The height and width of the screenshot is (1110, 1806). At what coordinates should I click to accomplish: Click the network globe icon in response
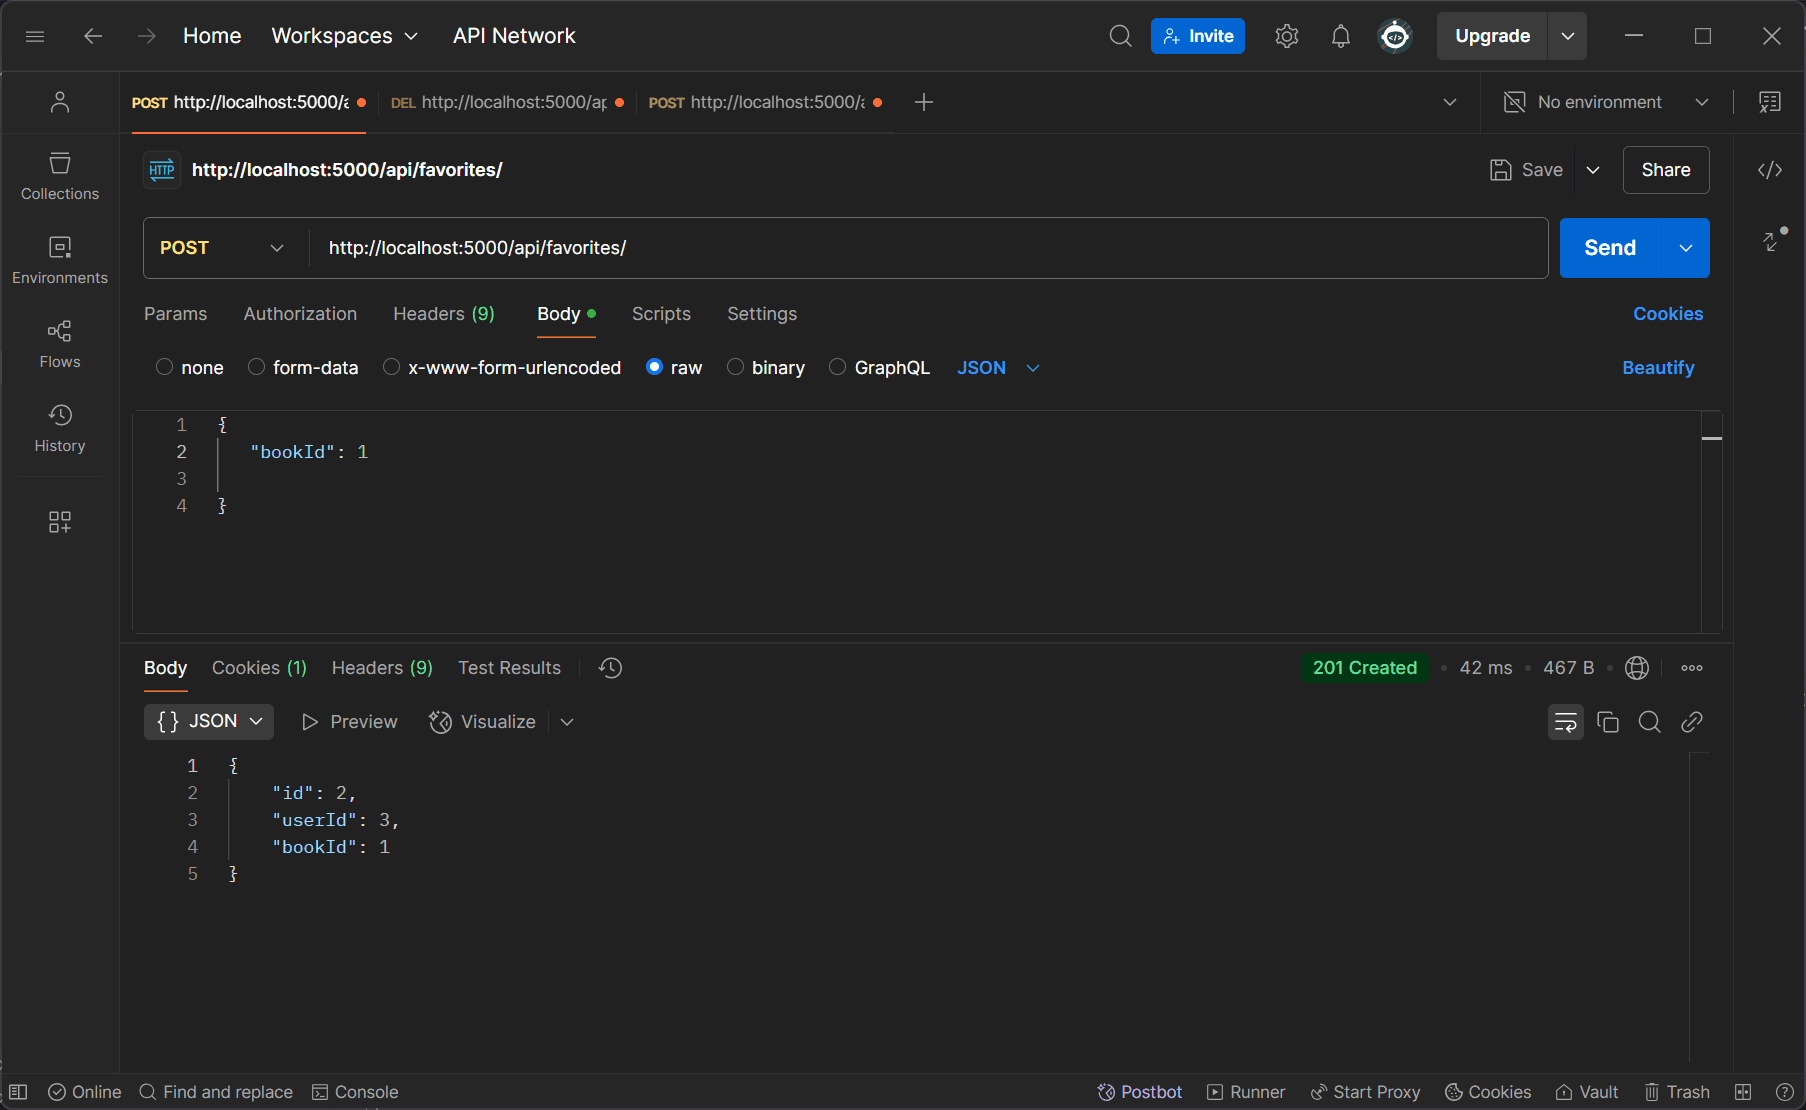pyautogui.click(x=1637, y=668)
